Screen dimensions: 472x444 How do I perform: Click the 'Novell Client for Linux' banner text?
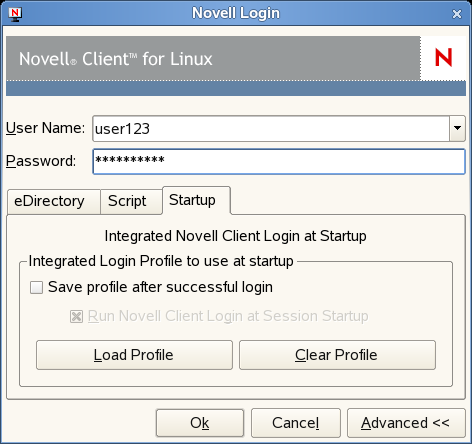point(116,59)
